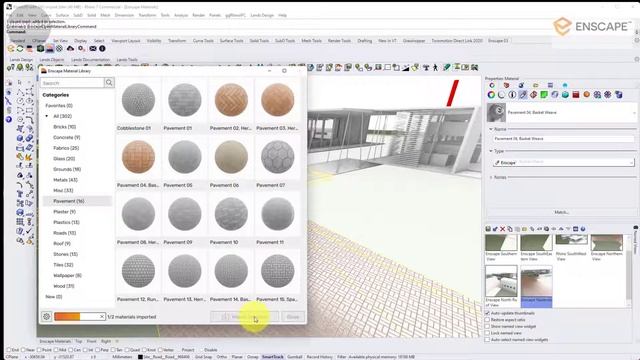Collapse the All (302) category tree
This screenshot has height=360, width=640.
point(47,116)
